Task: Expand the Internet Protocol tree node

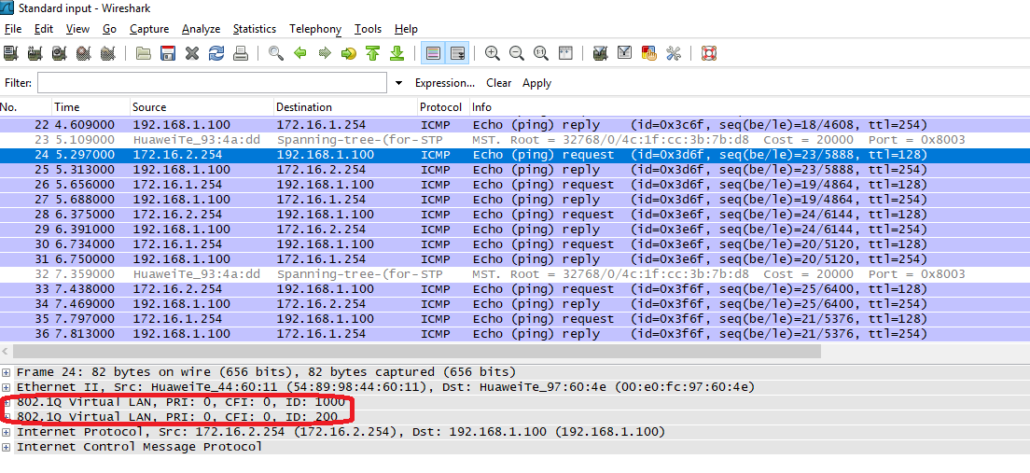Action: [7, 432]
